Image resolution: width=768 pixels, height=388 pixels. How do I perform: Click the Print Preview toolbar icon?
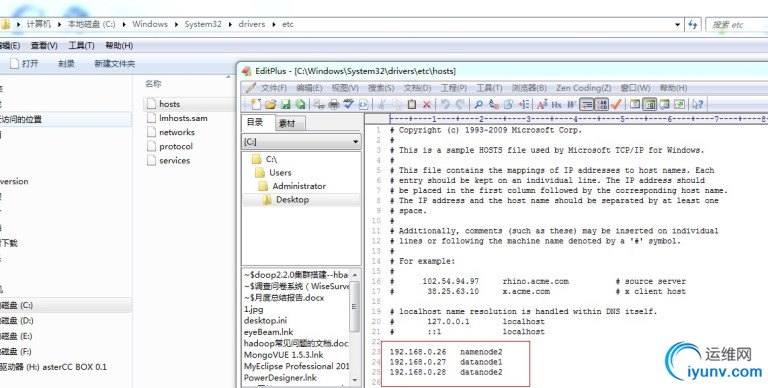point(319,104)
